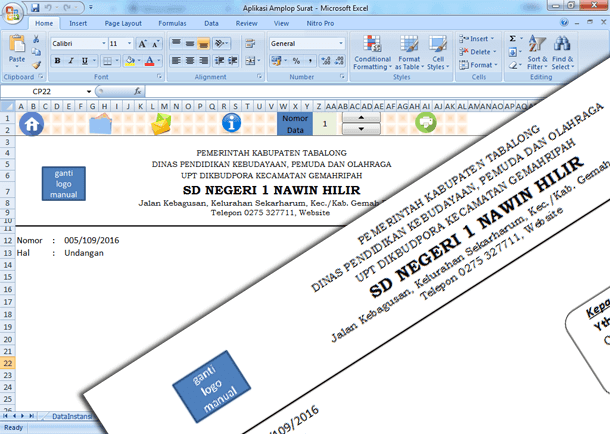Increase Nomor Data with up spinner
Viewport: 610px width, 434px height.
[361, 117]
